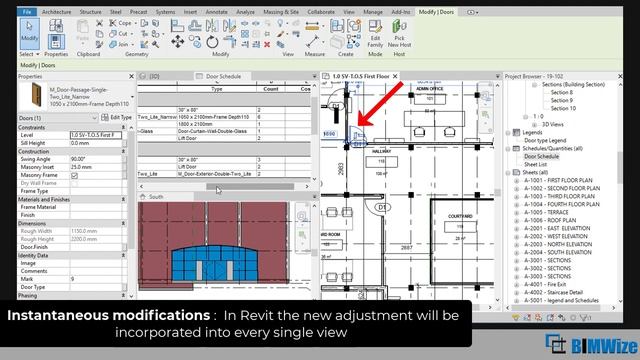Click the door schedule horizontal scrollbar thumb

(250, 187)
